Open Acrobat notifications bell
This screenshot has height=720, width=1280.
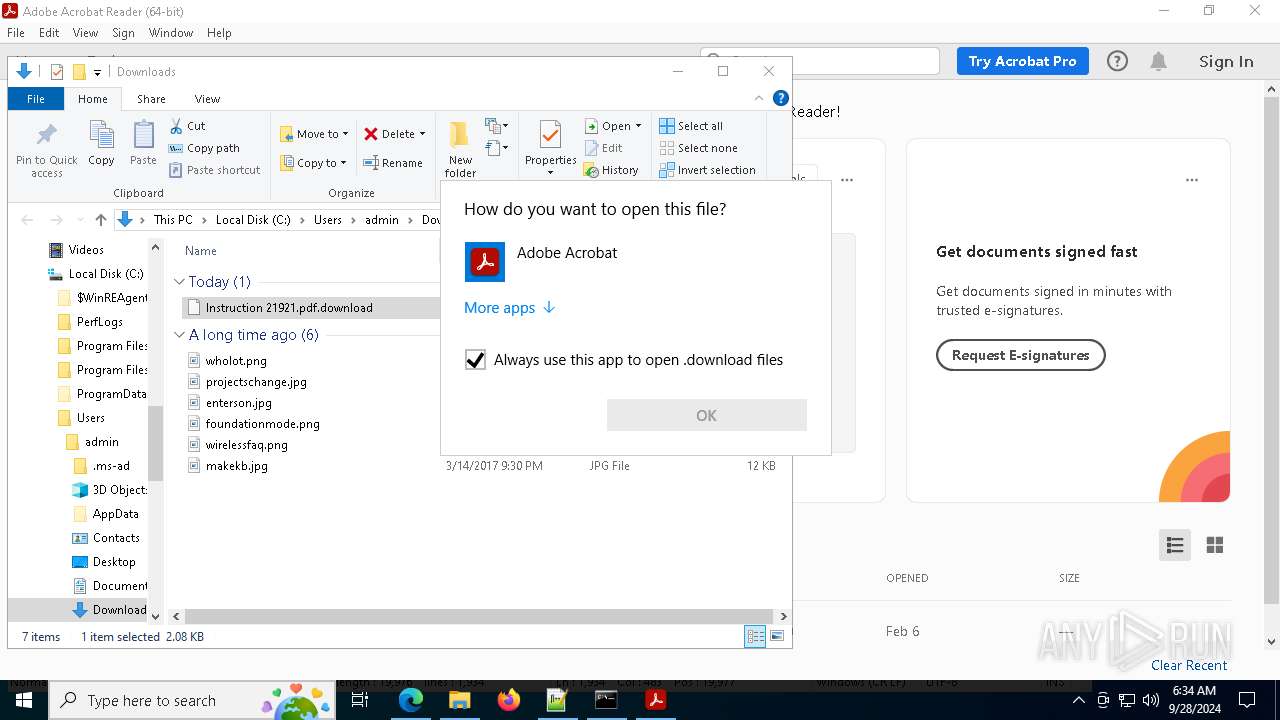click(x=1158, y=61)
